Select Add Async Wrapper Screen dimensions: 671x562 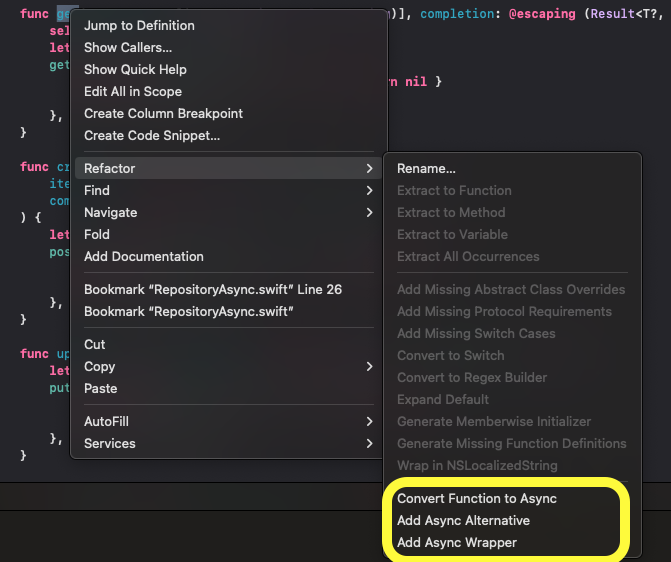[x=512, y=543]
